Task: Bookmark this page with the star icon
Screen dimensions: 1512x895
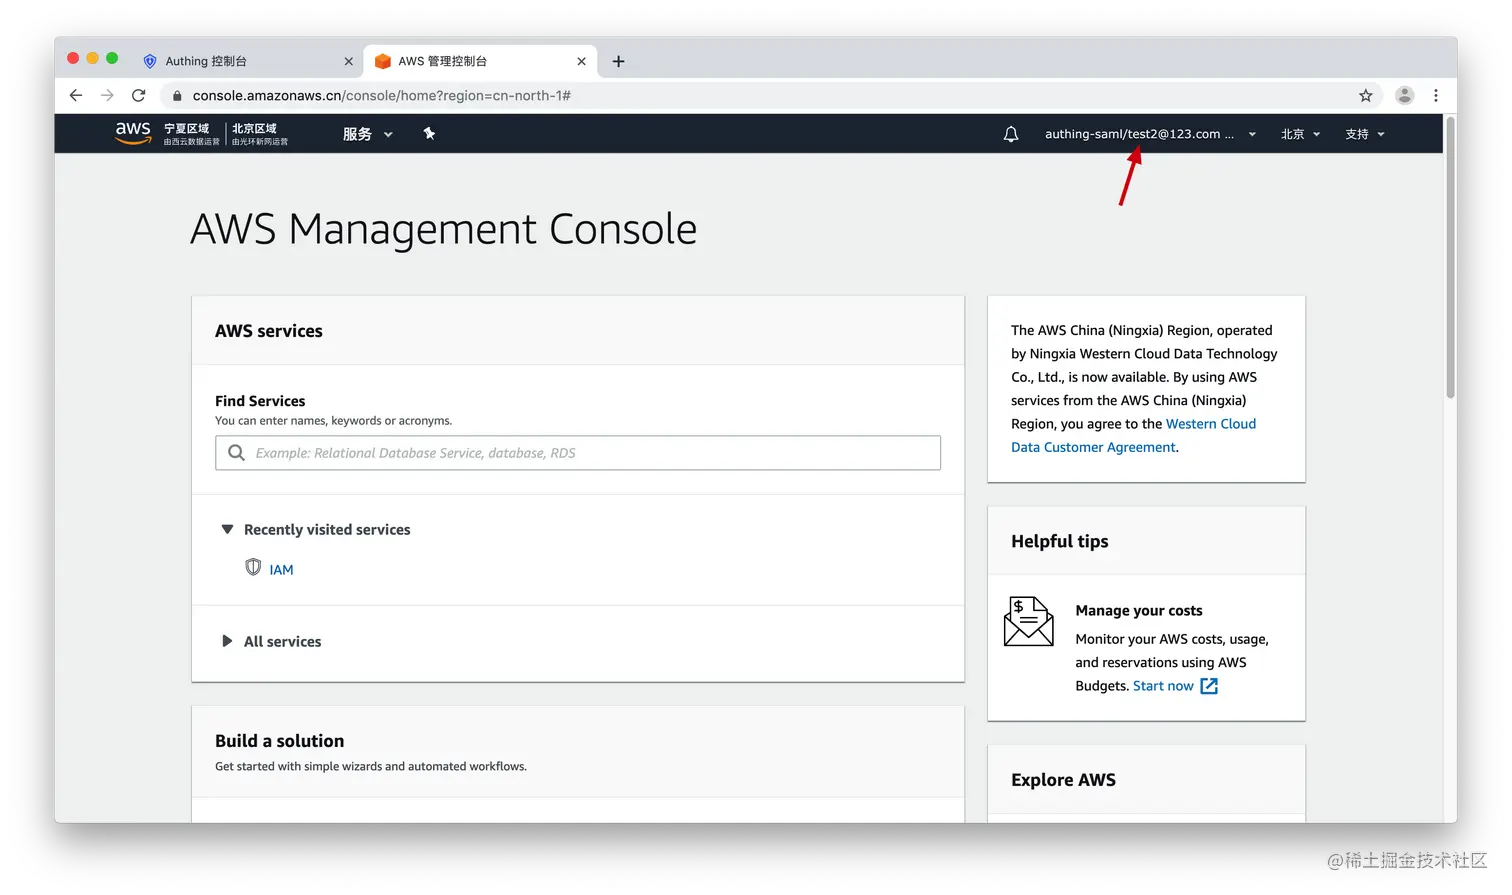Action: pos(1366,95)
